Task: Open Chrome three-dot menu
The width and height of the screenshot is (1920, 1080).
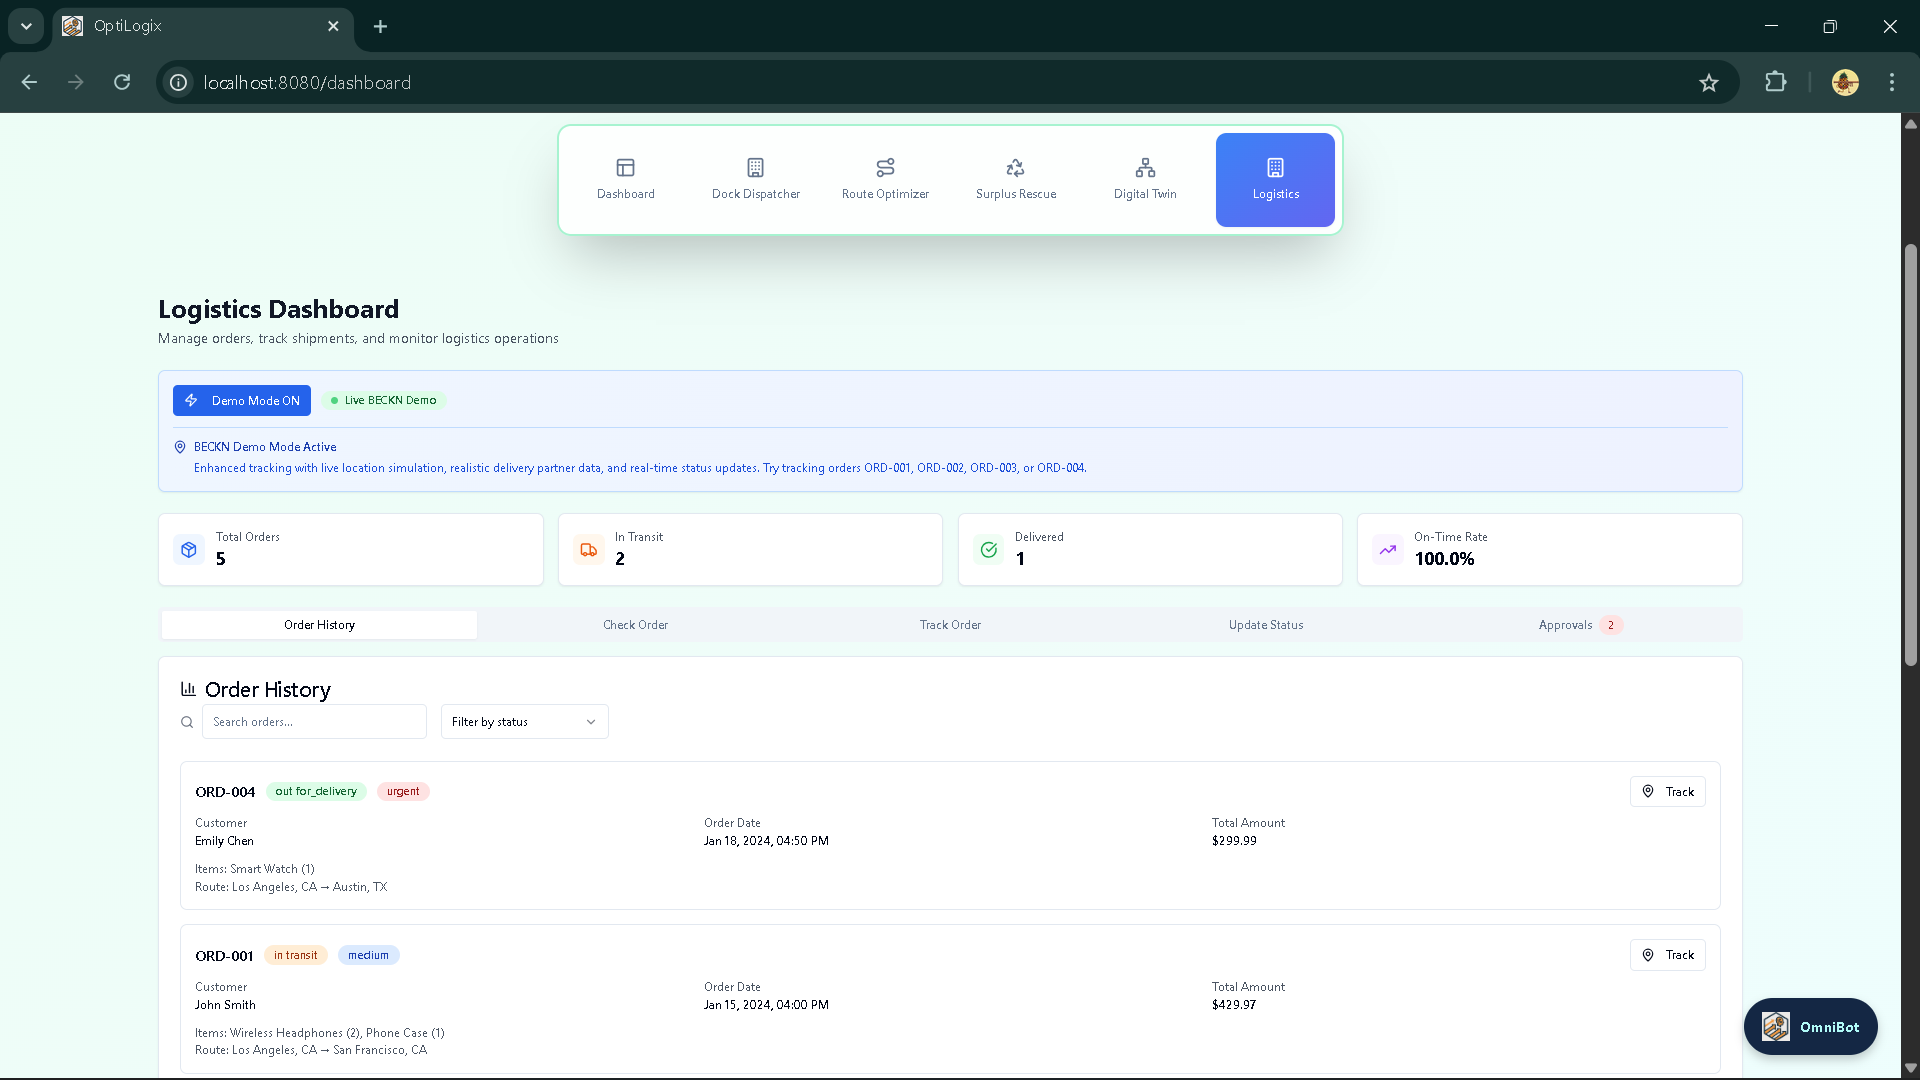Action: pos(1891,82)
